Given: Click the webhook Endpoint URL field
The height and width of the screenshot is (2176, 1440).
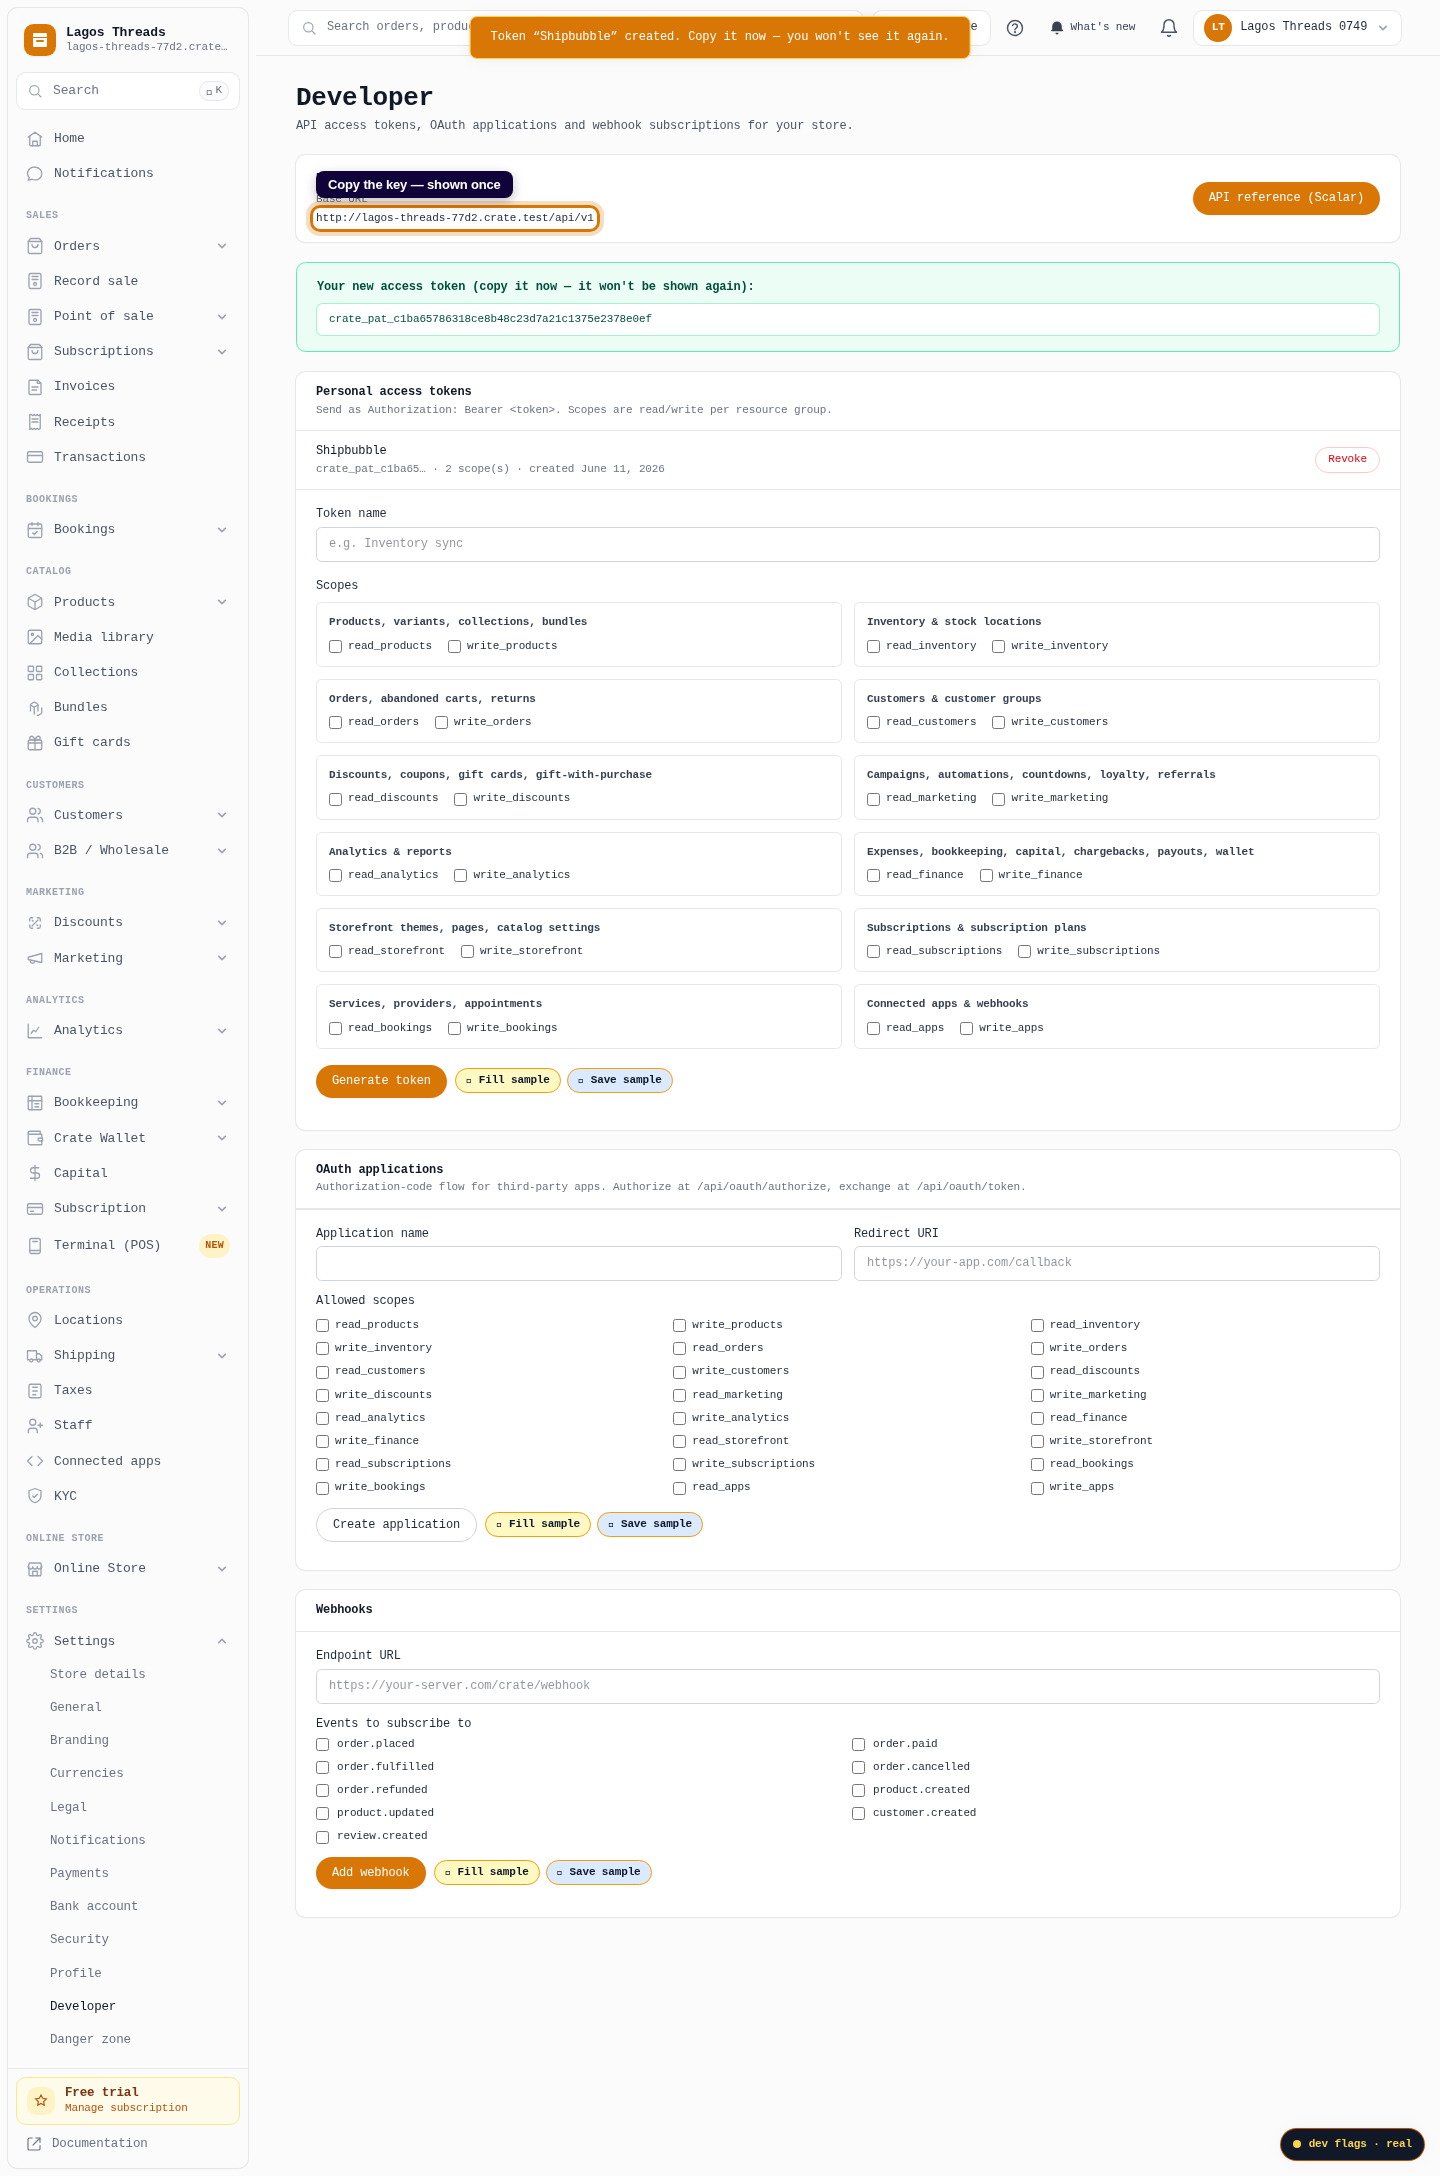Looking at the screenshot, I should 848,1686.
